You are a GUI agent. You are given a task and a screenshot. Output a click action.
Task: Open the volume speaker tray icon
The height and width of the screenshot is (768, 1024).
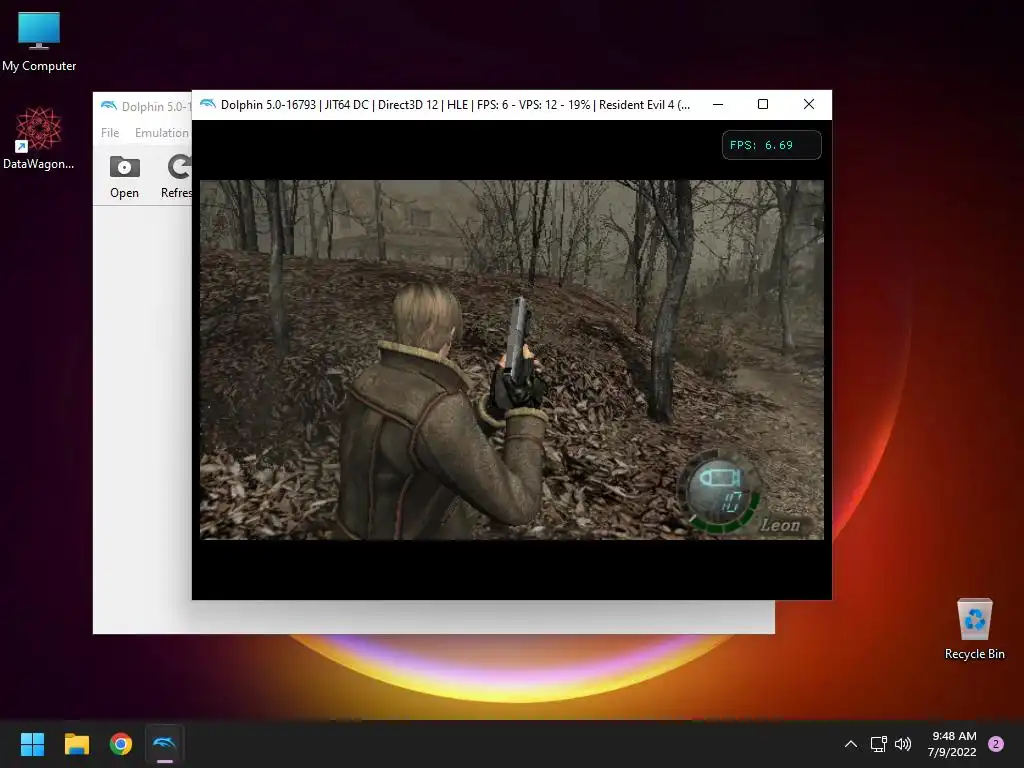(903, 744)
